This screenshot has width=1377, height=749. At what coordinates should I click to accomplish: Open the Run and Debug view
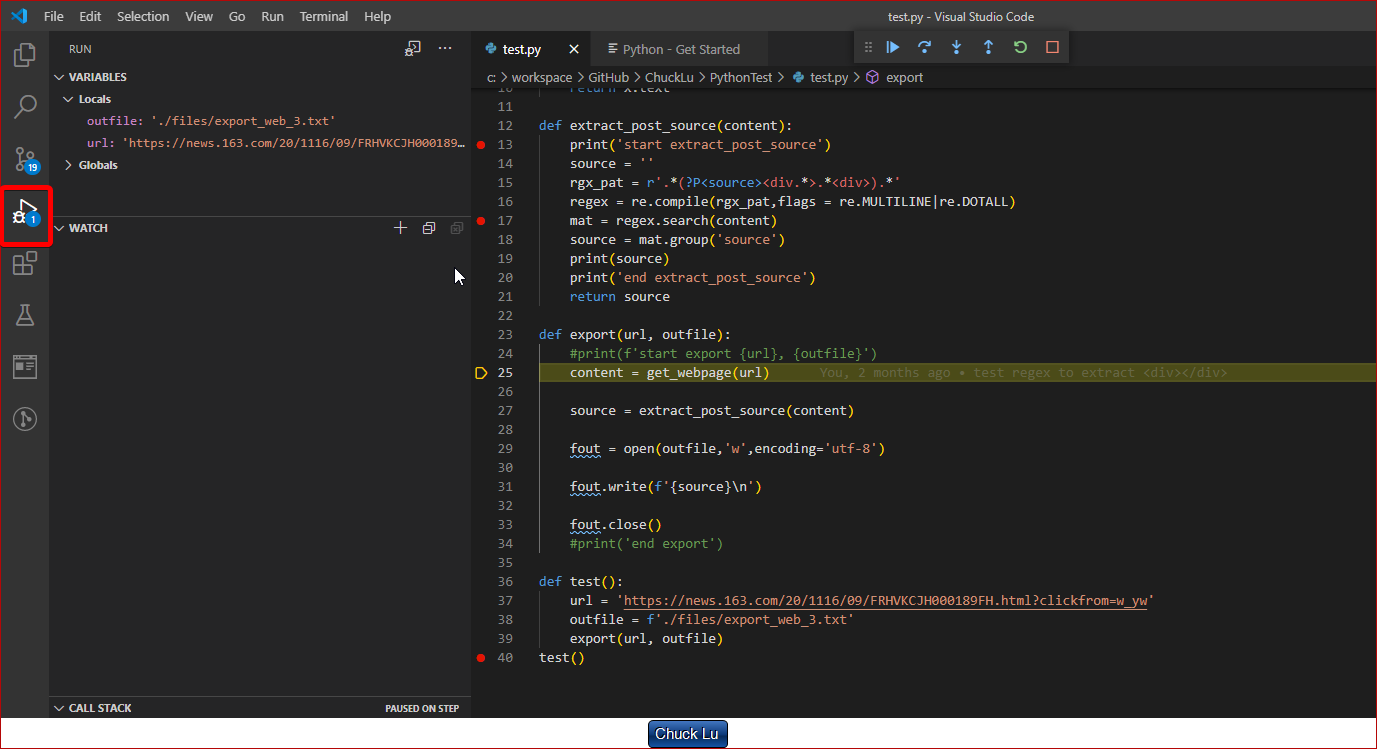coord(25,212)
